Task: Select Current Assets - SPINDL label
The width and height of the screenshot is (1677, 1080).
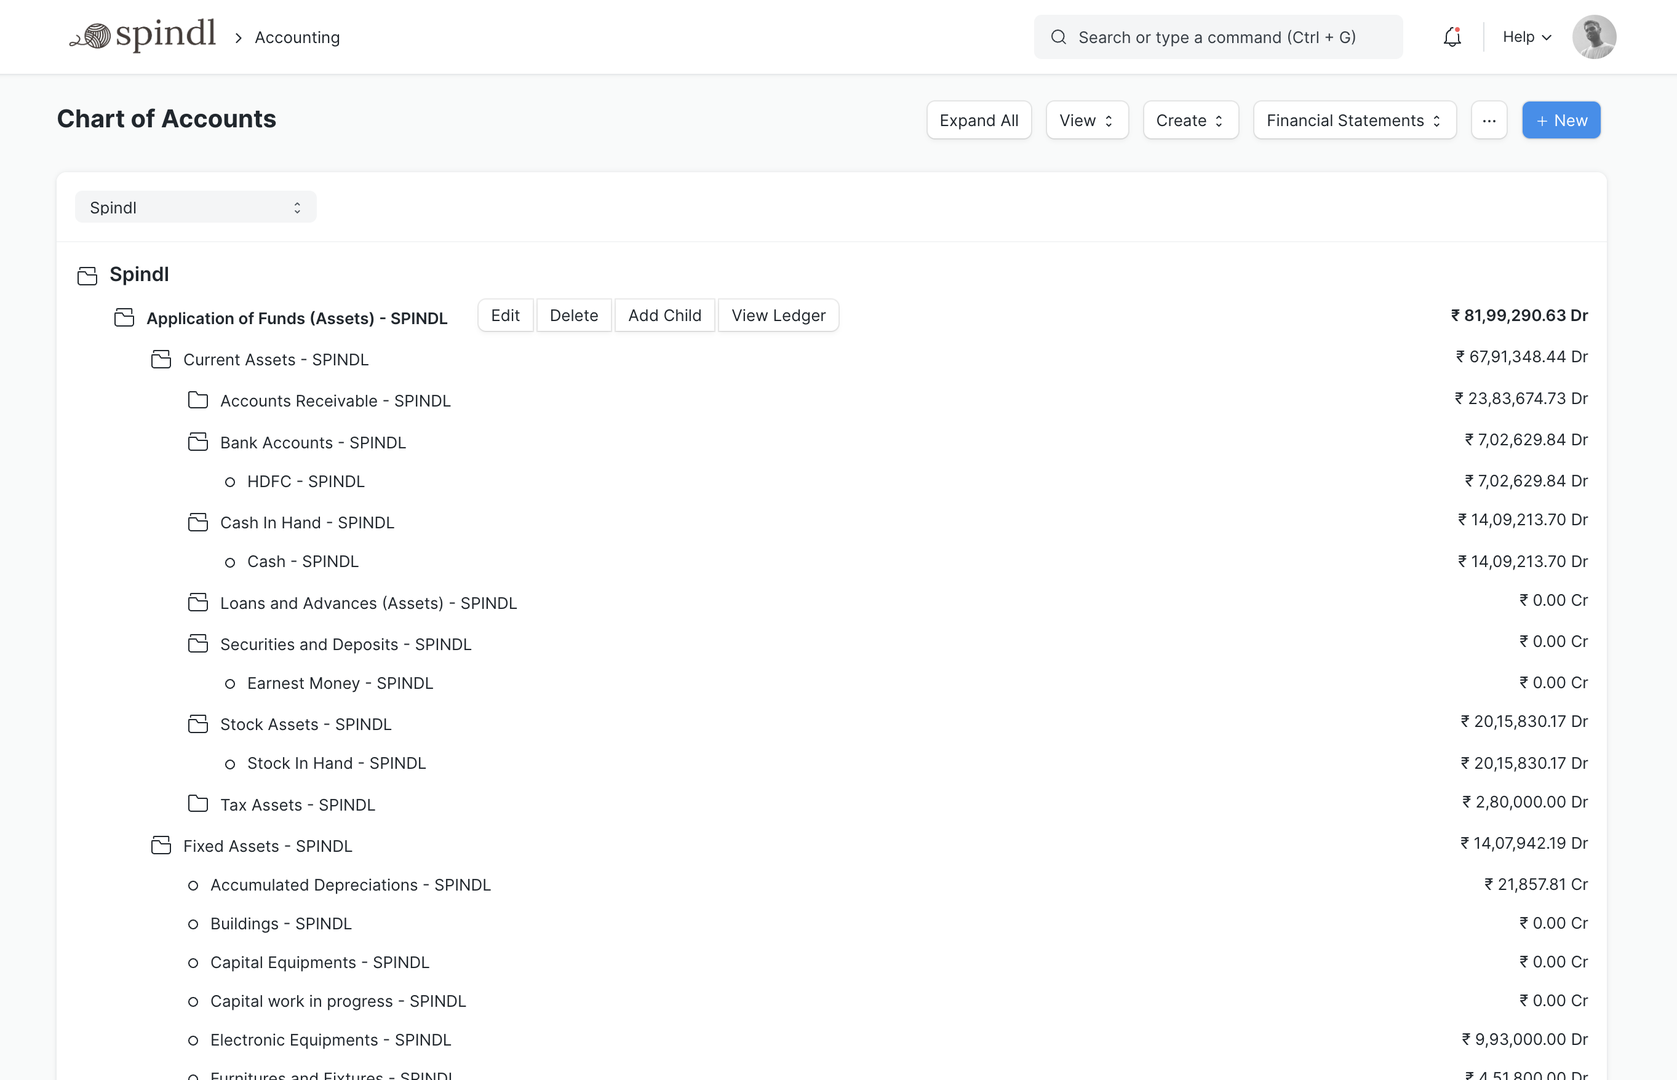Action: coord(276,360)
